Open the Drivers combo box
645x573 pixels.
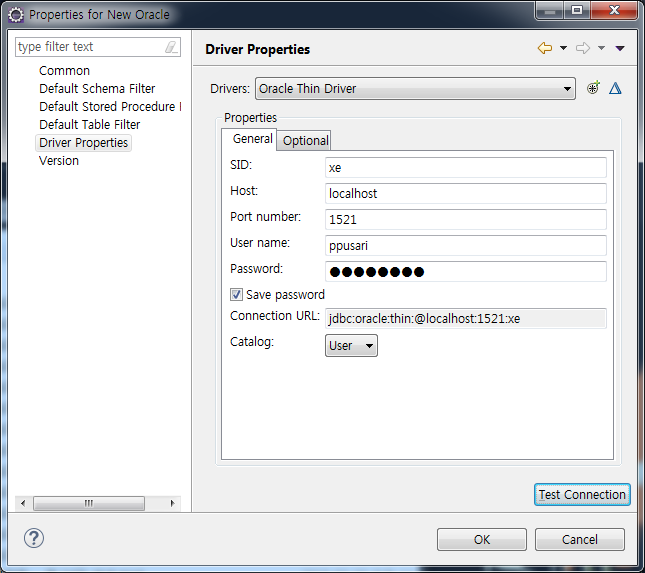coord(415,88)
